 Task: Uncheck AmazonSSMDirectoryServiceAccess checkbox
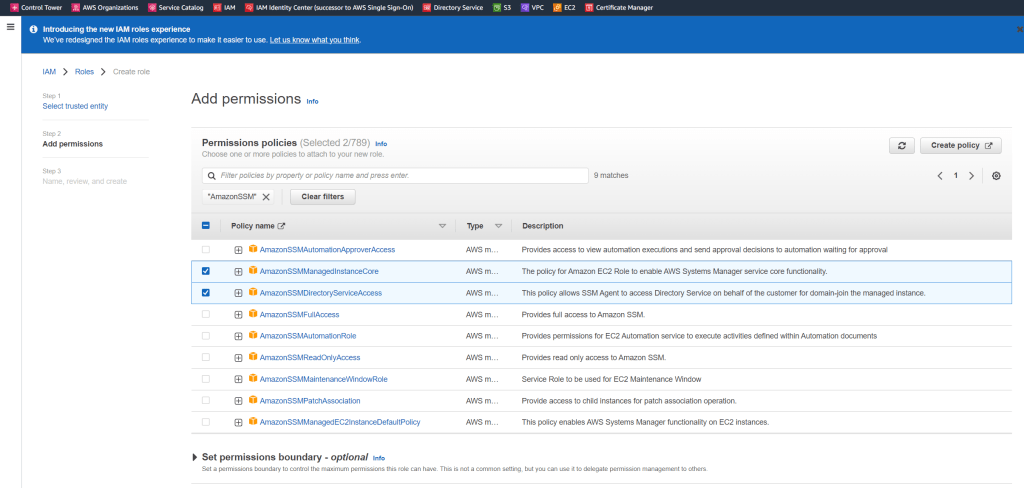(206, 293)
